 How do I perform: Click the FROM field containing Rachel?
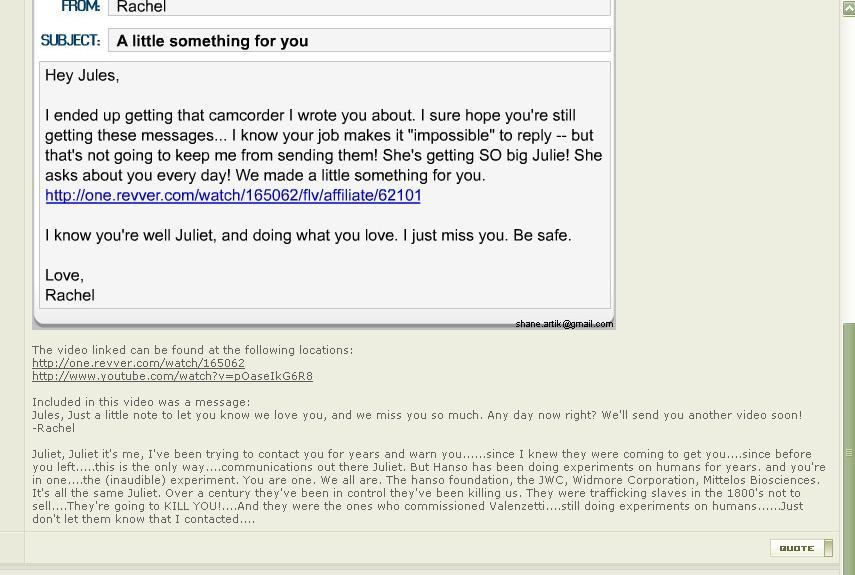(x=359, y=7)
